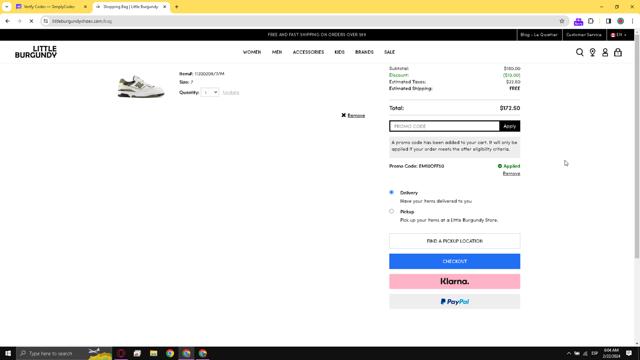Click the Total $172.50 amount
This screenshot has height=360, width=640.
[510, 108]
